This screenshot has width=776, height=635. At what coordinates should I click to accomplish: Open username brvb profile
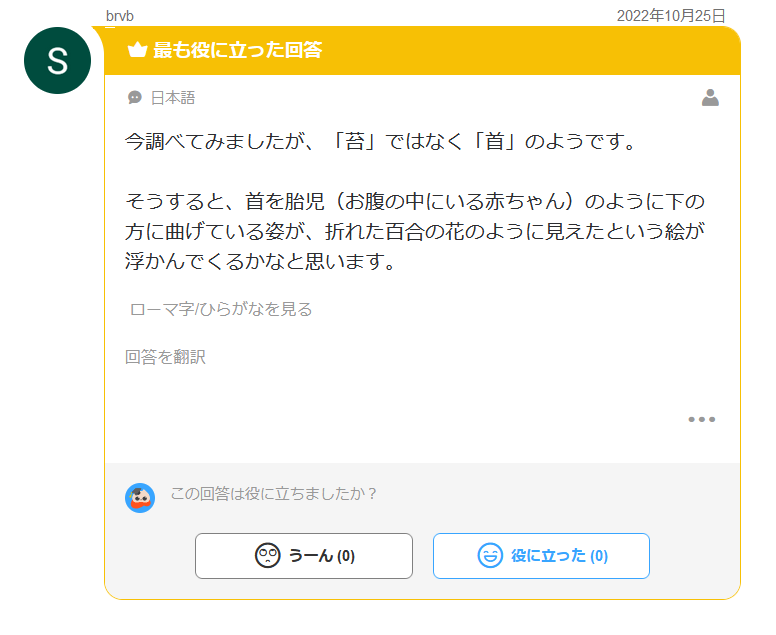pyautogui.click(x=120, y=16)
